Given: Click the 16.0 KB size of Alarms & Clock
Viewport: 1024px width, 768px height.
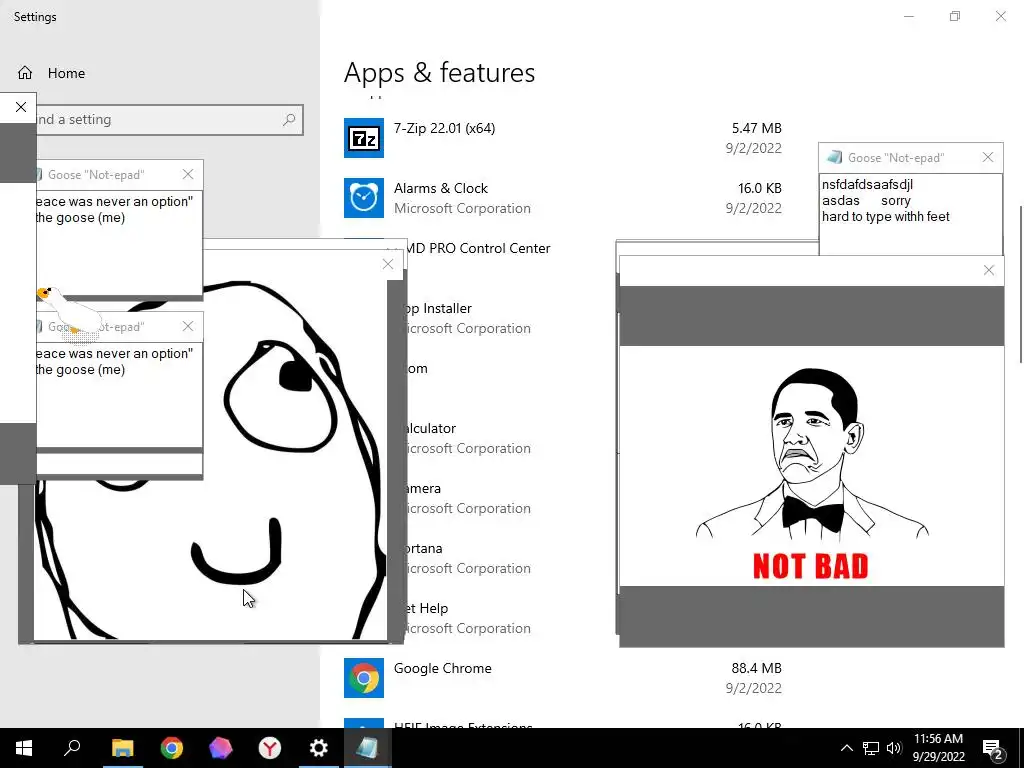Looking at the screenshot, I should coord(760,188).
